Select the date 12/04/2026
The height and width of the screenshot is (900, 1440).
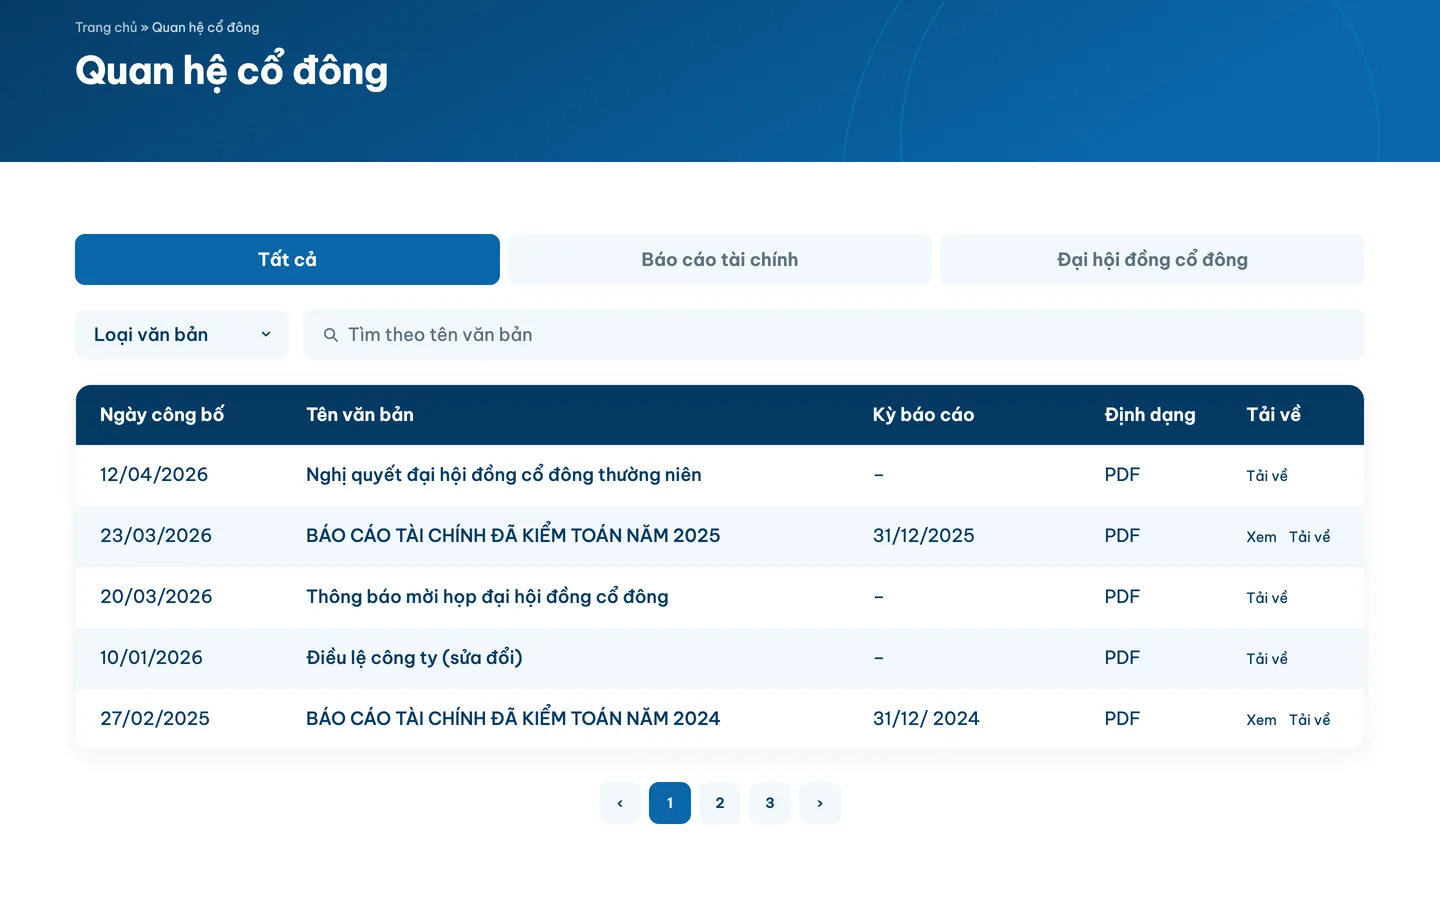tap(154, 475)
